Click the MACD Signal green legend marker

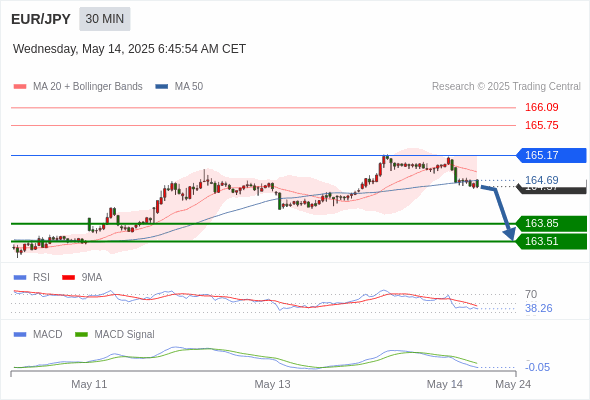[81, 335]
